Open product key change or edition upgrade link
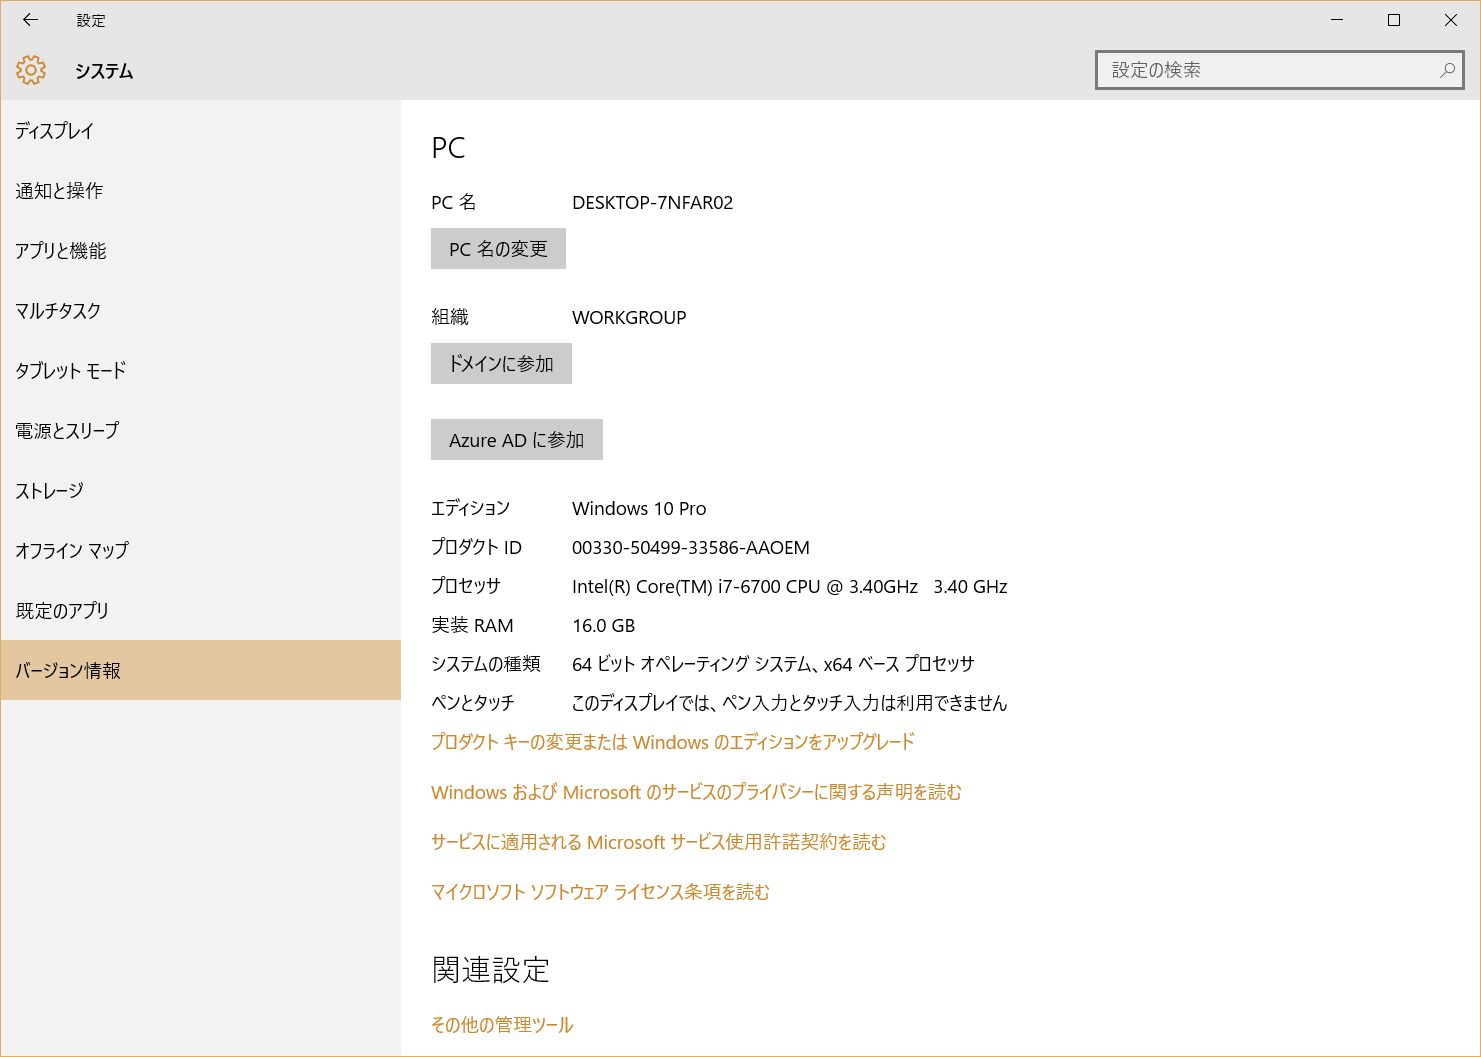 [x=673, y=742]
